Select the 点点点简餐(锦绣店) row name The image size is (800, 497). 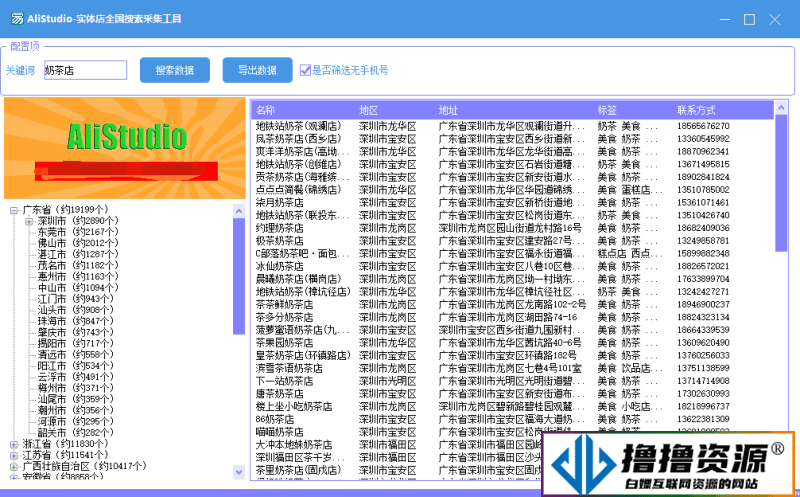point(298,190)
